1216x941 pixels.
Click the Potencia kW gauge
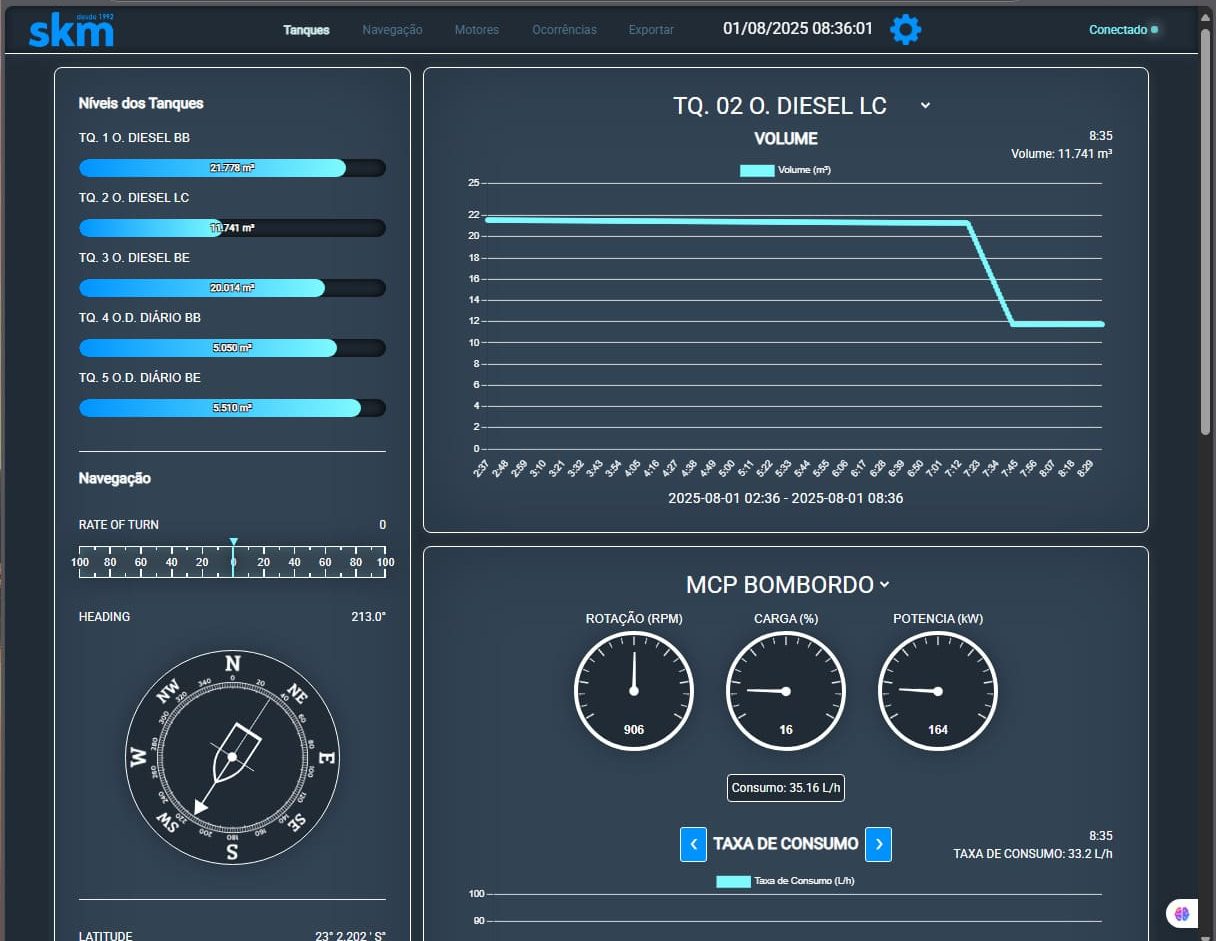click(x=937, y=691)
